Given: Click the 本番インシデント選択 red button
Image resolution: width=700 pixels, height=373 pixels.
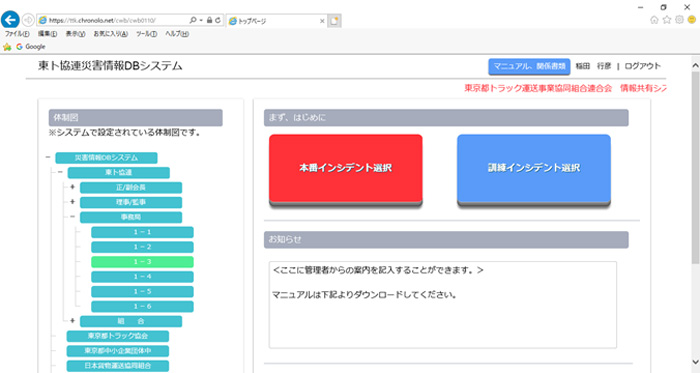Looking at the screenshot, I should [x=346, y=169].
